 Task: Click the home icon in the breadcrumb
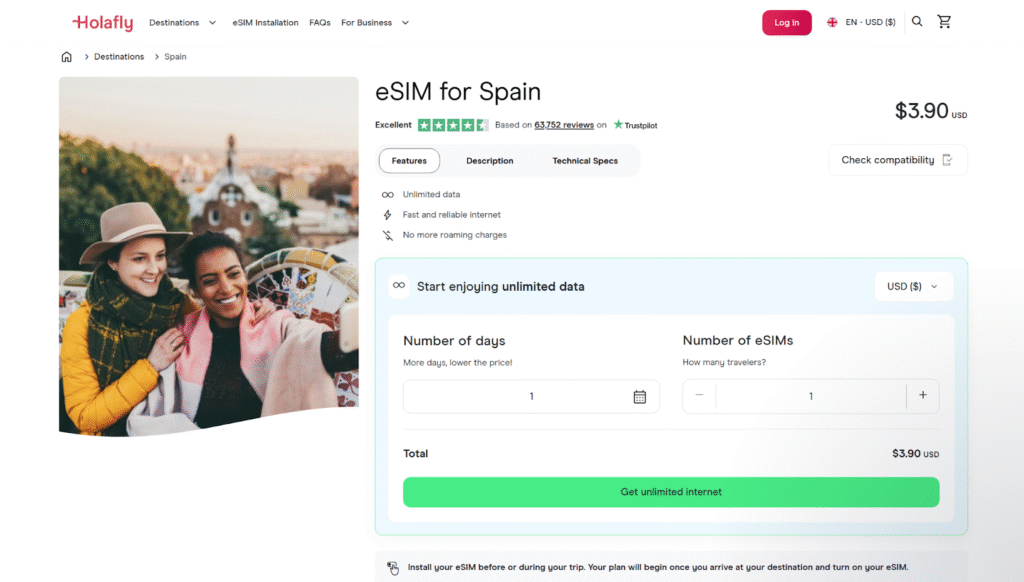tap(66, 57)
